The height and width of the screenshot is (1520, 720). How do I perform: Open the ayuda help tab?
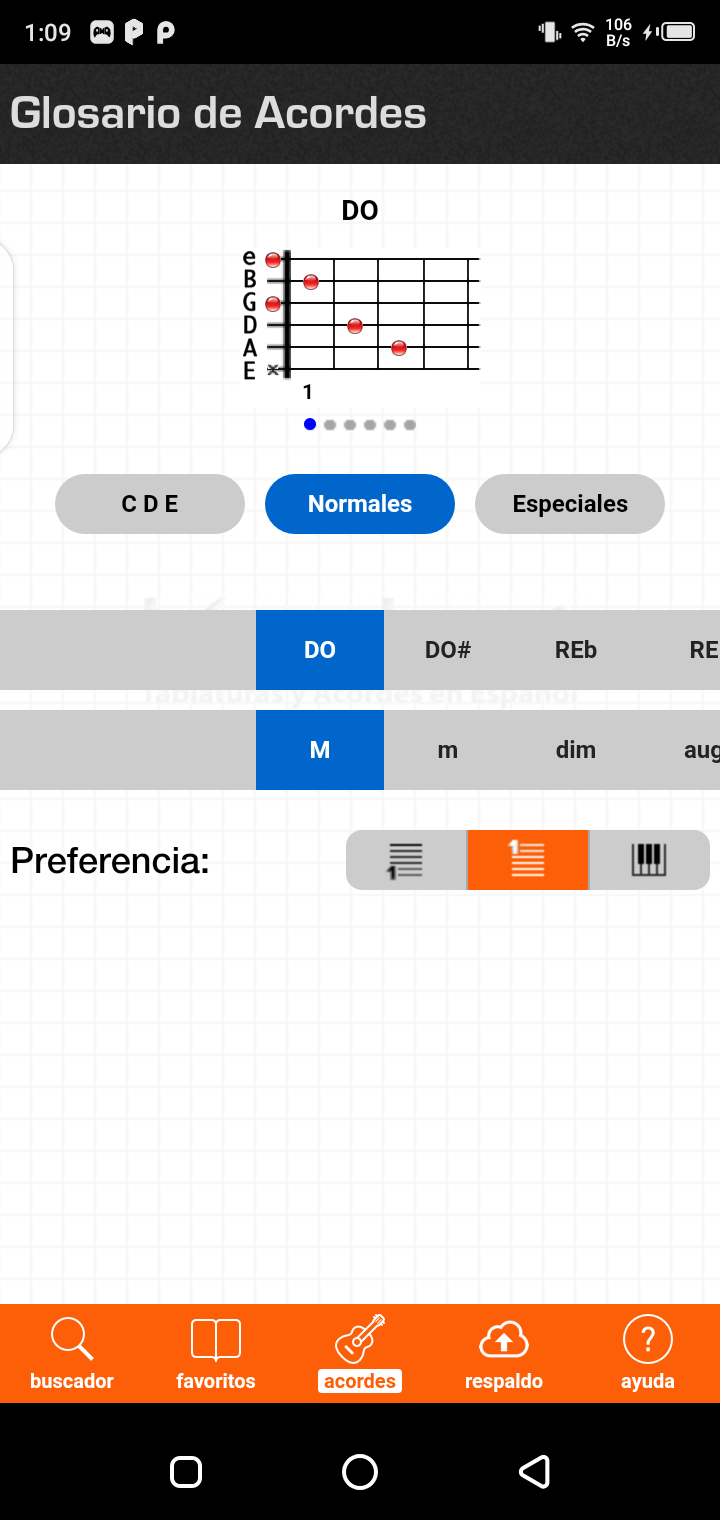648,1352
